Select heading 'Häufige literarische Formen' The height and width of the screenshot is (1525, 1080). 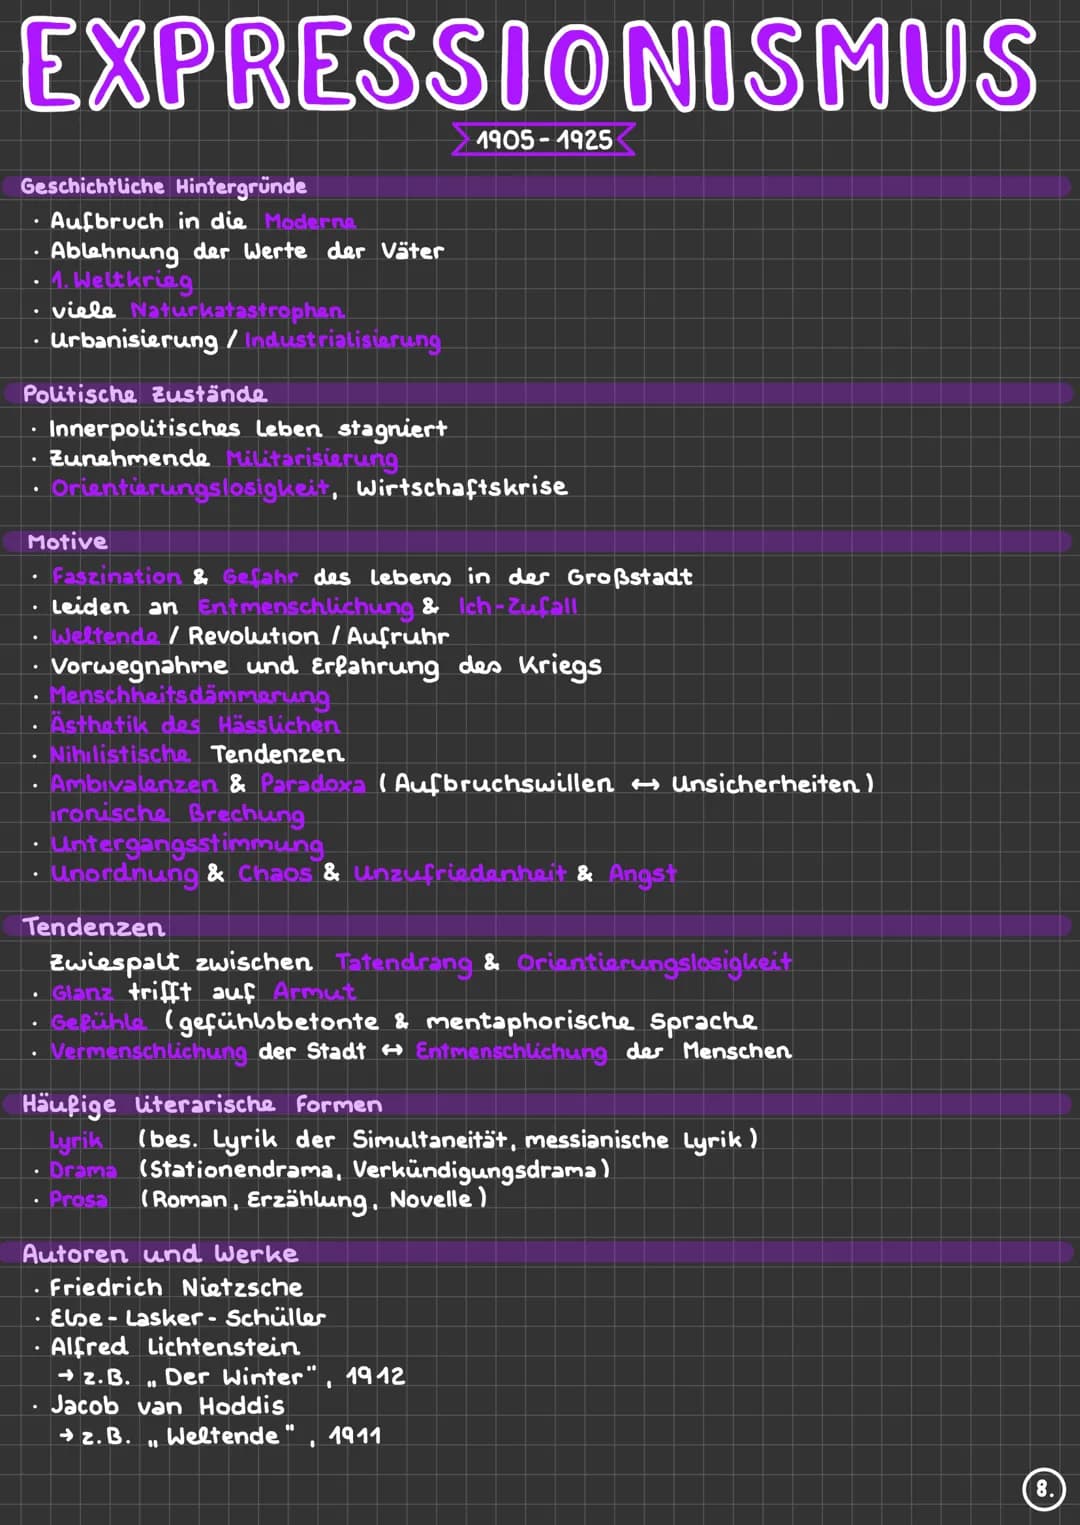[202, 1105]
